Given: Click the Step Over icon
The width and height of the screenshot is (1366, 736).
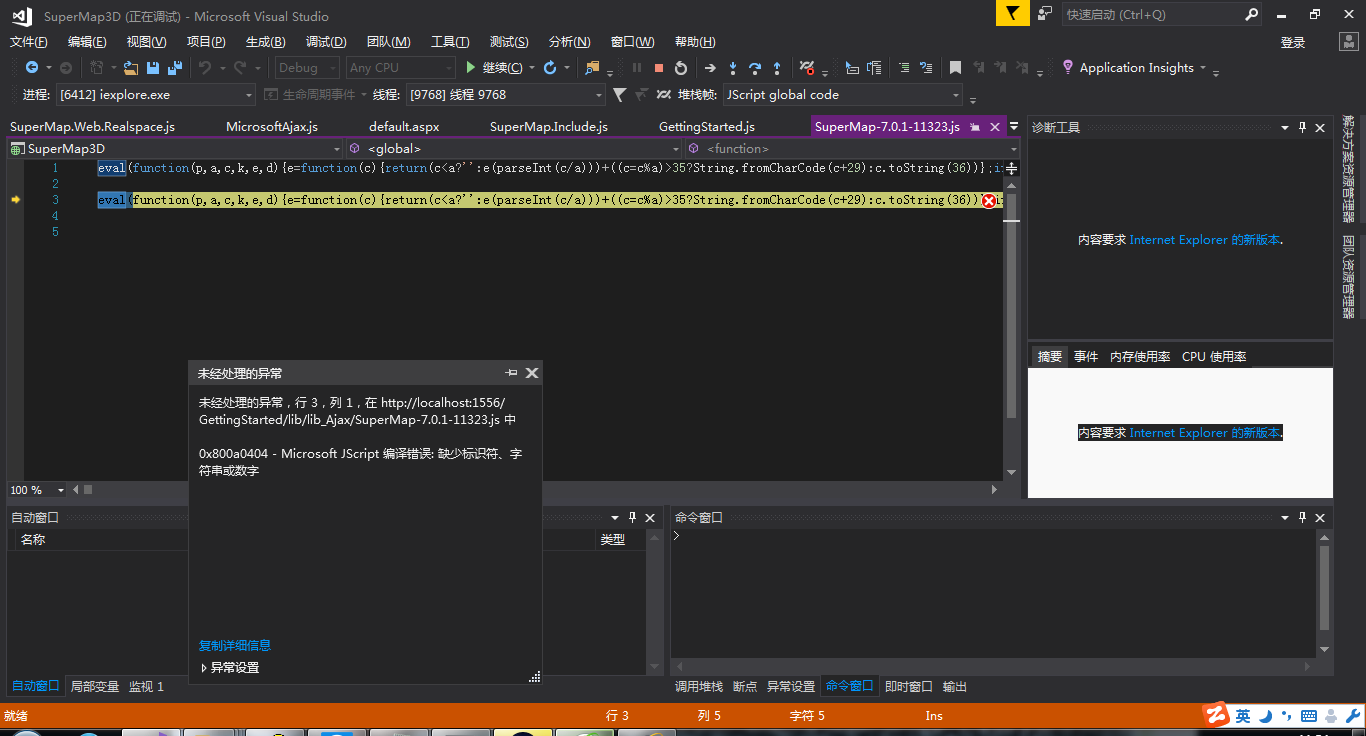Looking at the screenshot, I should pyautogui.click(x=755, y=68).
